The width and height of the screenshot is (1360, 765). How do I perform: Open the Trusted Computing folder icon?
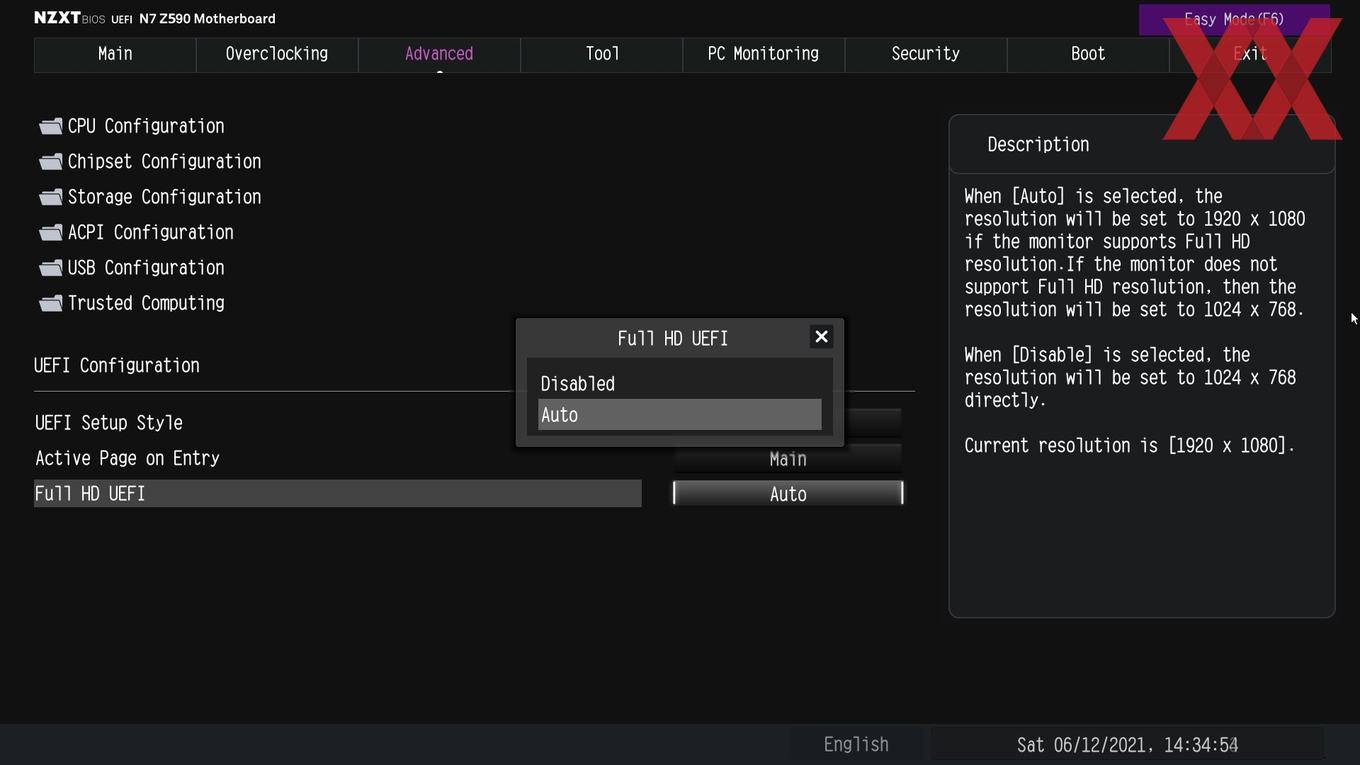pyautogui.click(x=50, y=303)
